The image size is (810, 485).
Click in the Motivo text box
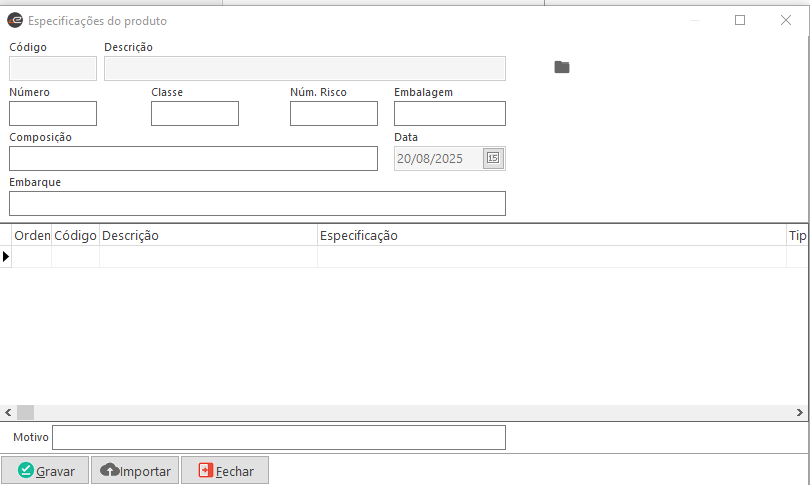(x=279, y=438)
